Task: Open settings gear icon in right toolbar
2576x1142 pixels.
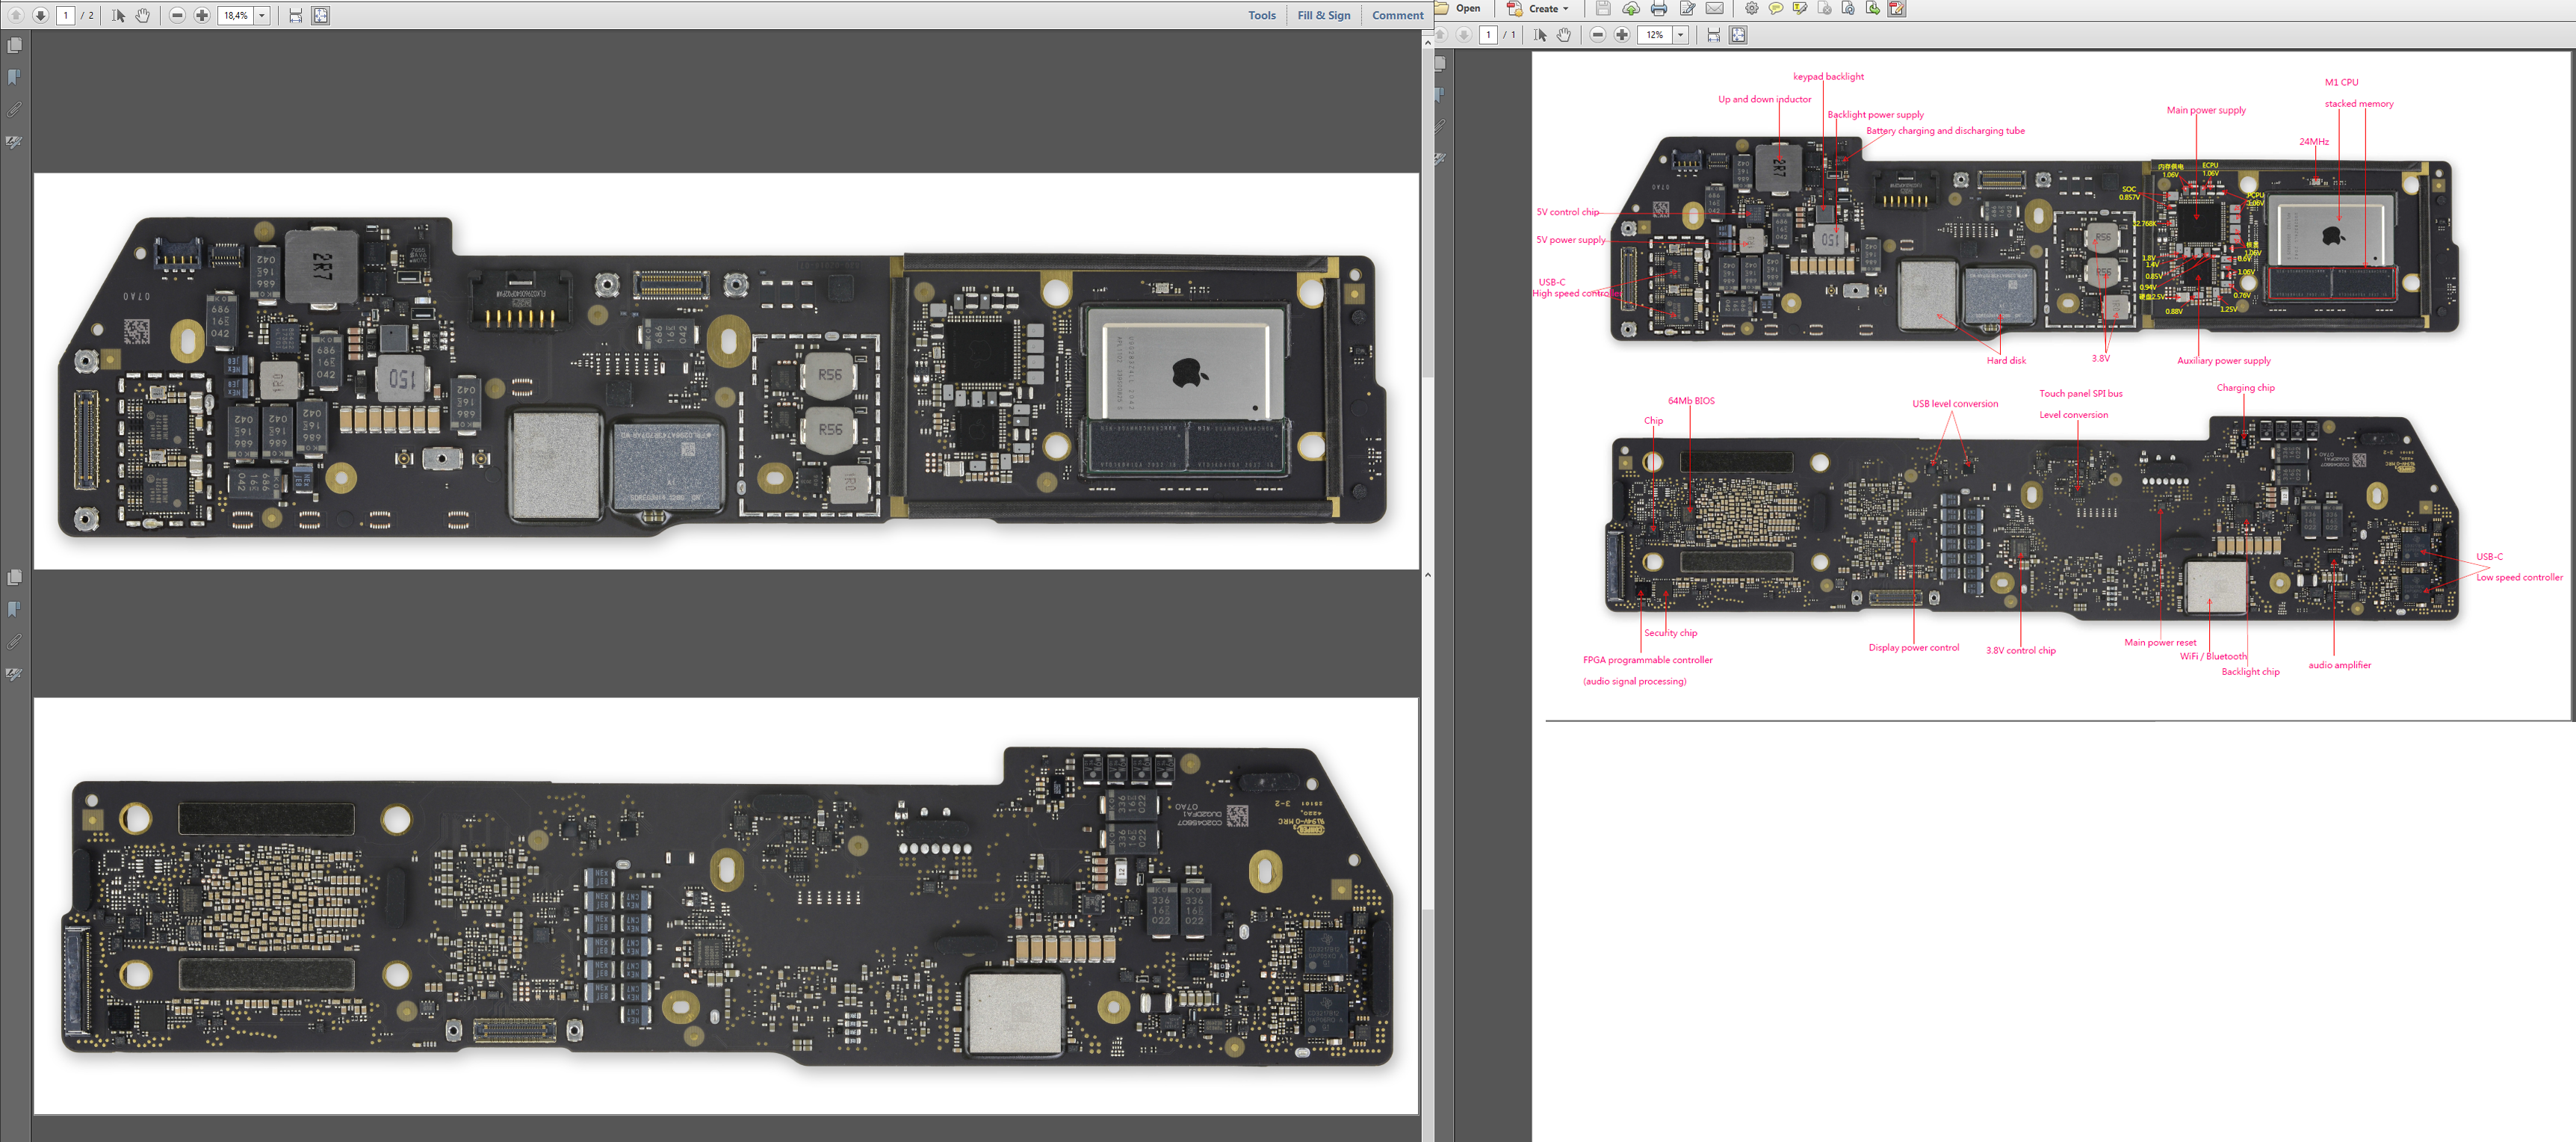Action: coord(1751,8)
